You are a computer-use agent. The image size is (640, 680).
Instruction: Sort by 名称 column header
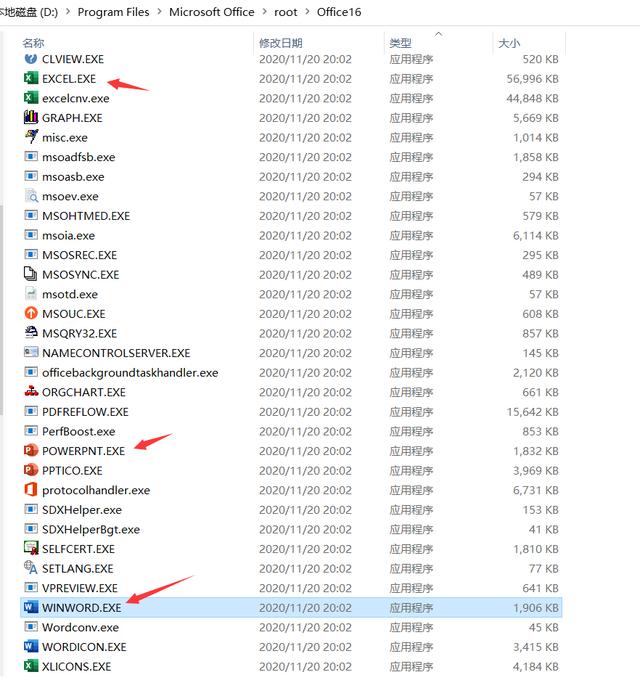(x=33, y=43)
